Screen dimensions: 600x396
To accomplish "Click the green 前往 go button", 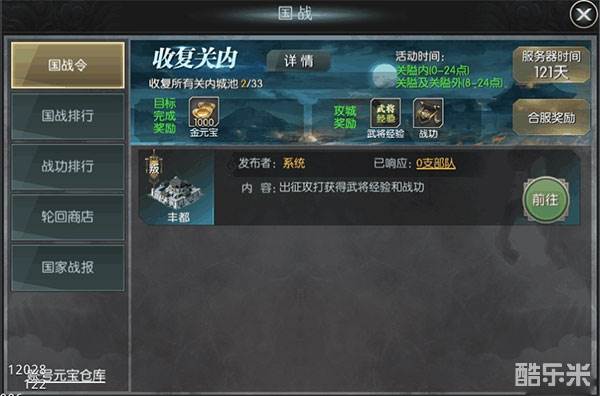I will [x=546, y=200].
